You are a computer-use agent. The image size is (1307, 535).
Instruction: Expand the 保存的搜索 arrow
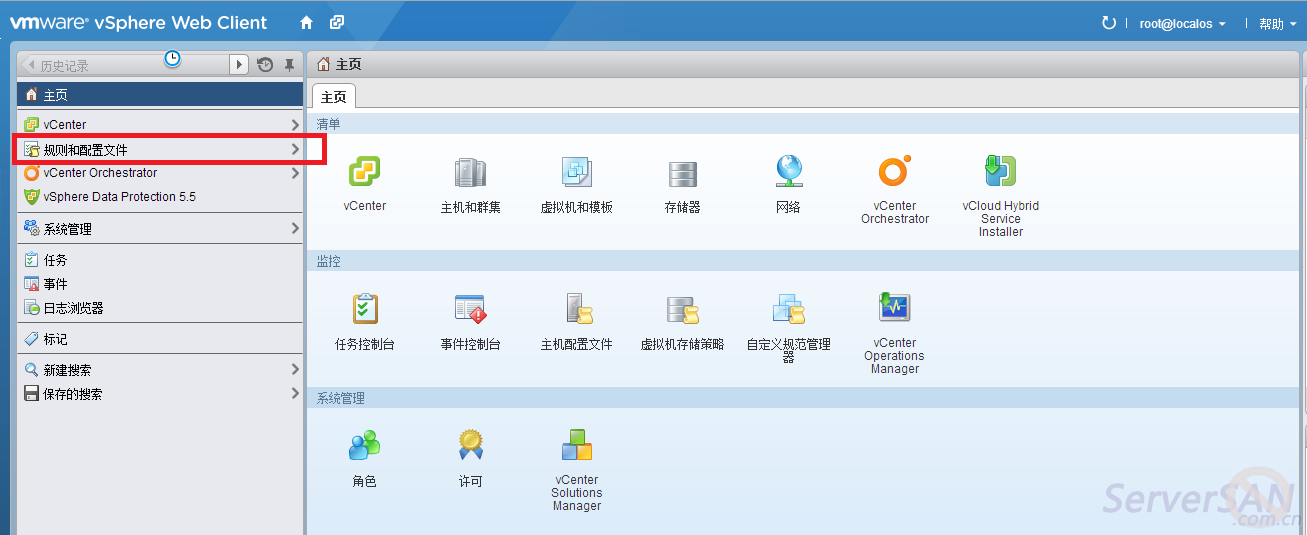(295, 394)
